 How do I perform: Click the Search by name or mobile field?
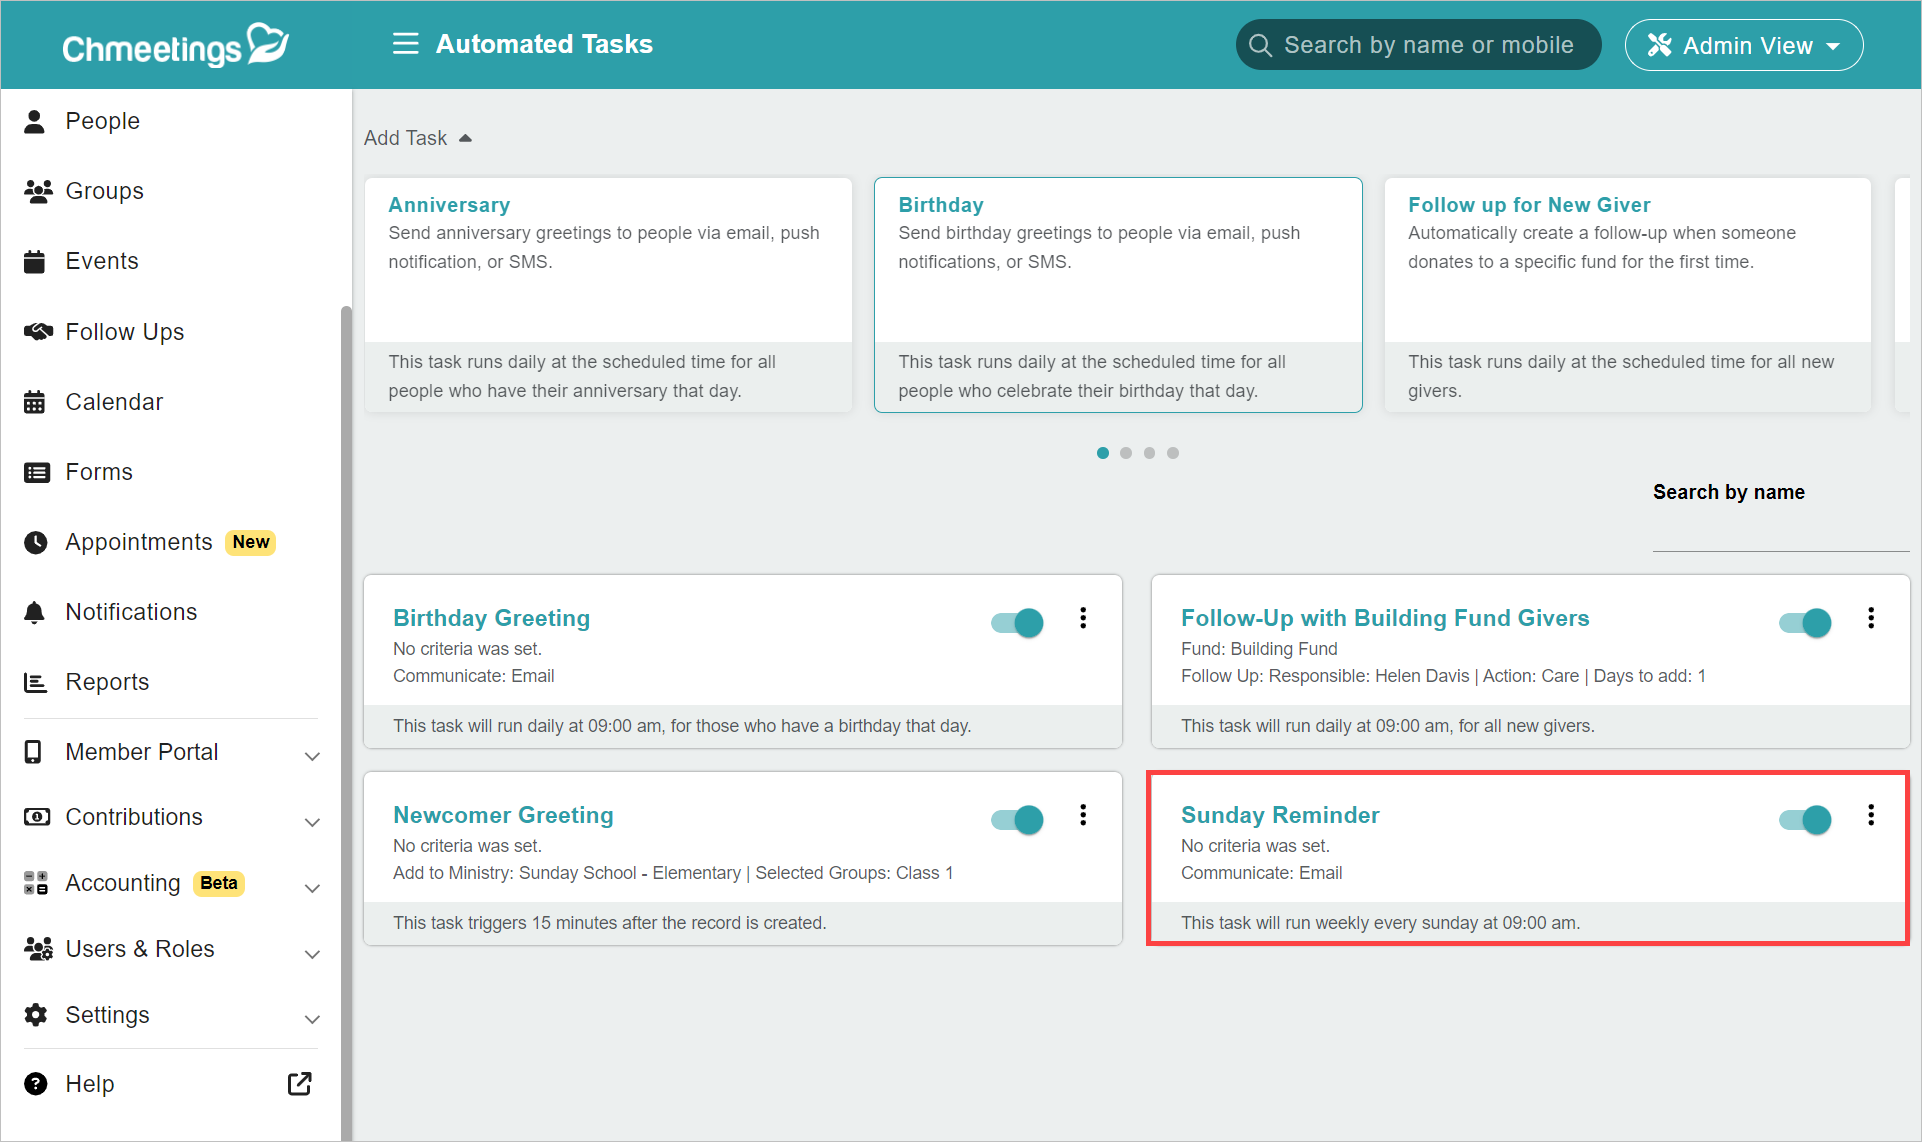pyautogui.click(x=1418, y=45)
